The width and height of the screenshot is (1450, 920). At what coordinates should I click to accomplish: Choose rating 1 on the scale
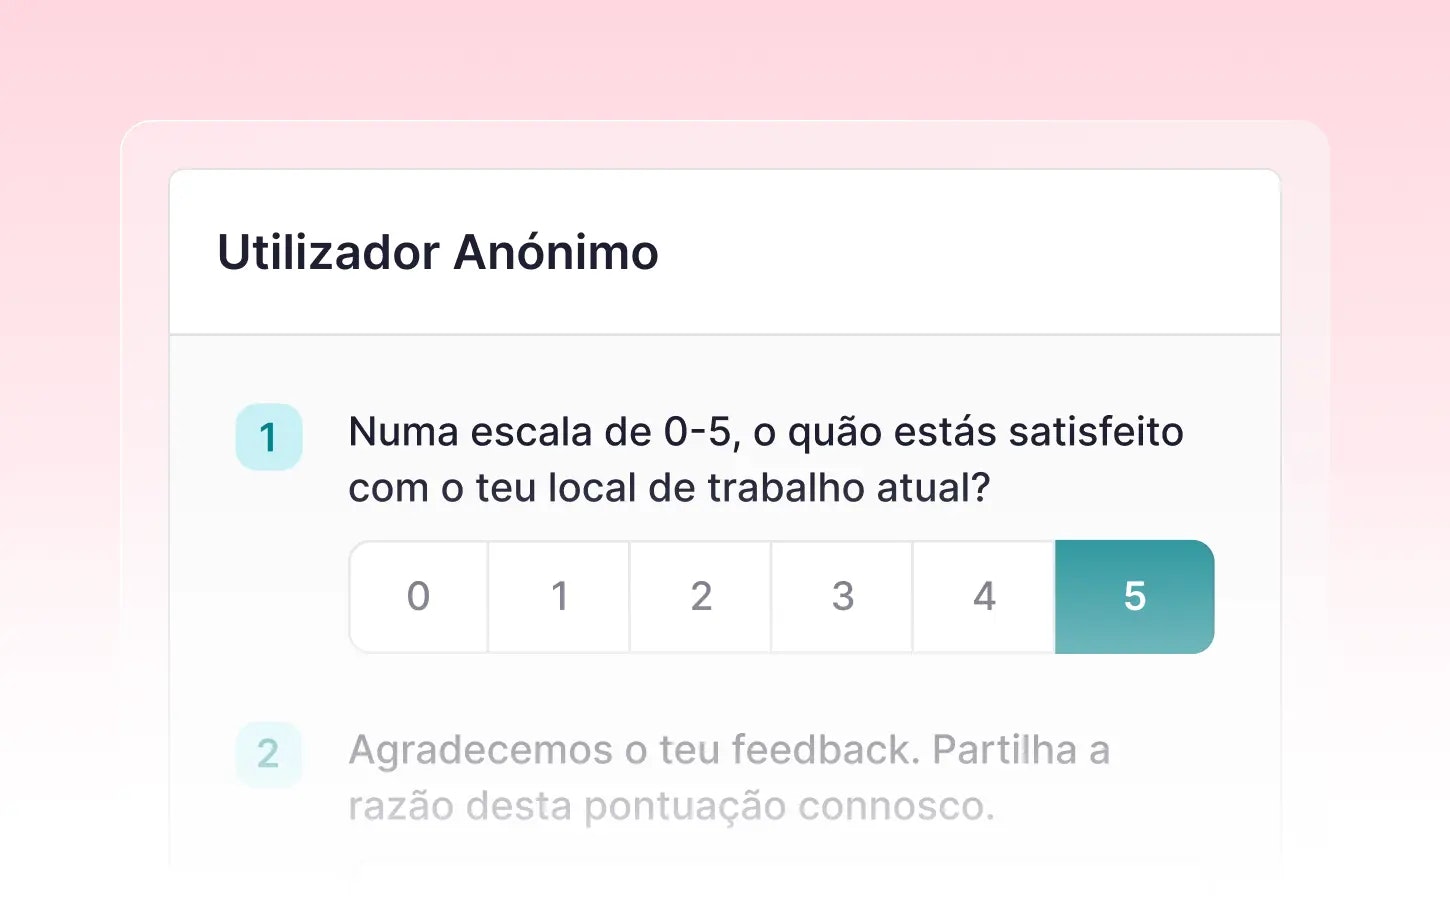pos(559,597)
